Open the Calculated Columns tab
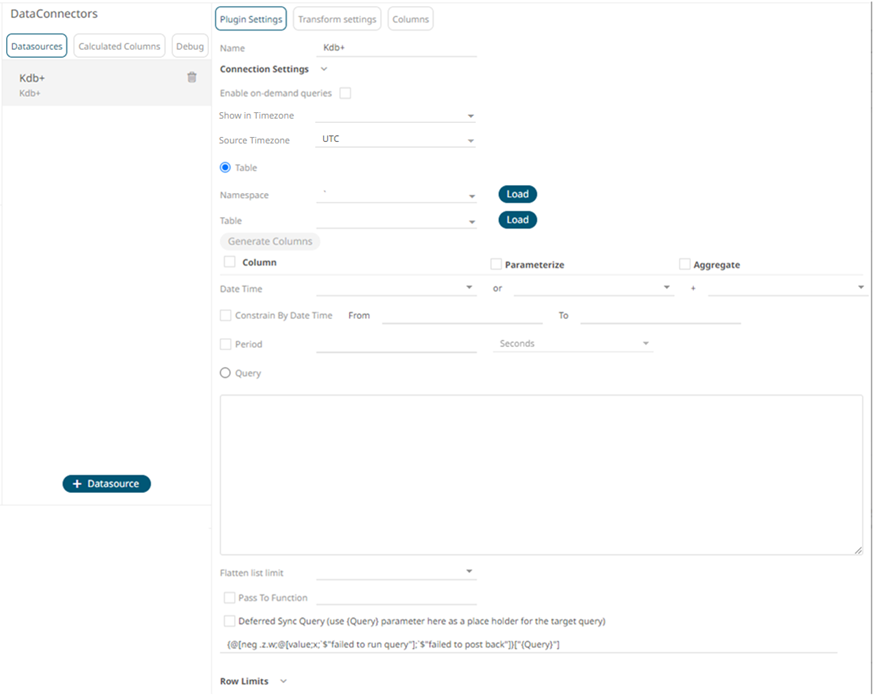The image size is (876, 698). (119, 46)
